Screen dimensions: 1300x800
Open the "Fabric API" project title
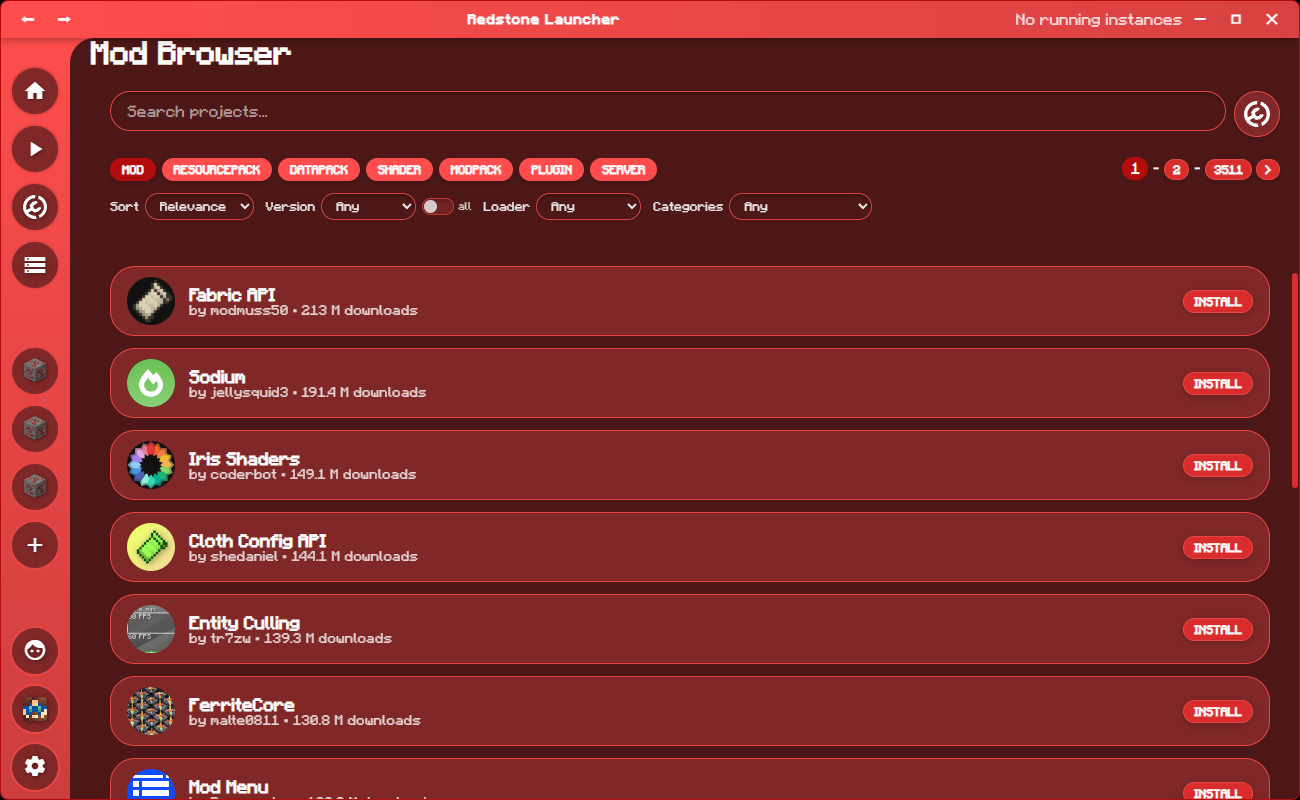pos(232,295)
